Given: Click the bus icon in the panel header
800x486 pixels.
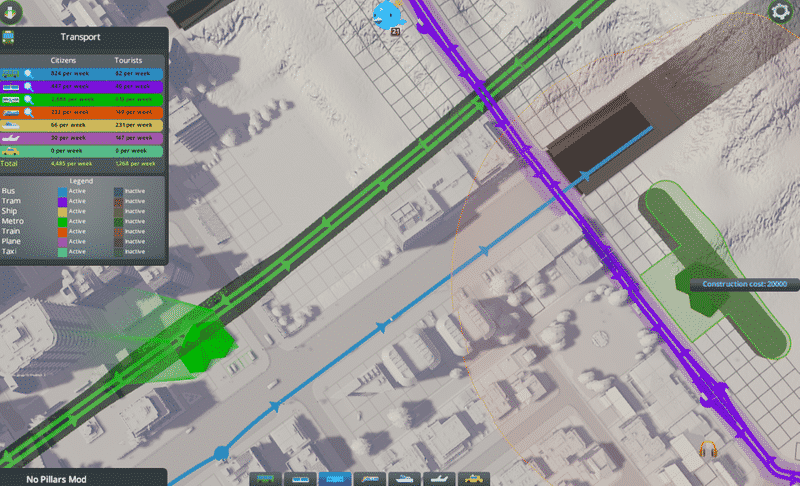Looking at the screenshot, I should [9, 37].
